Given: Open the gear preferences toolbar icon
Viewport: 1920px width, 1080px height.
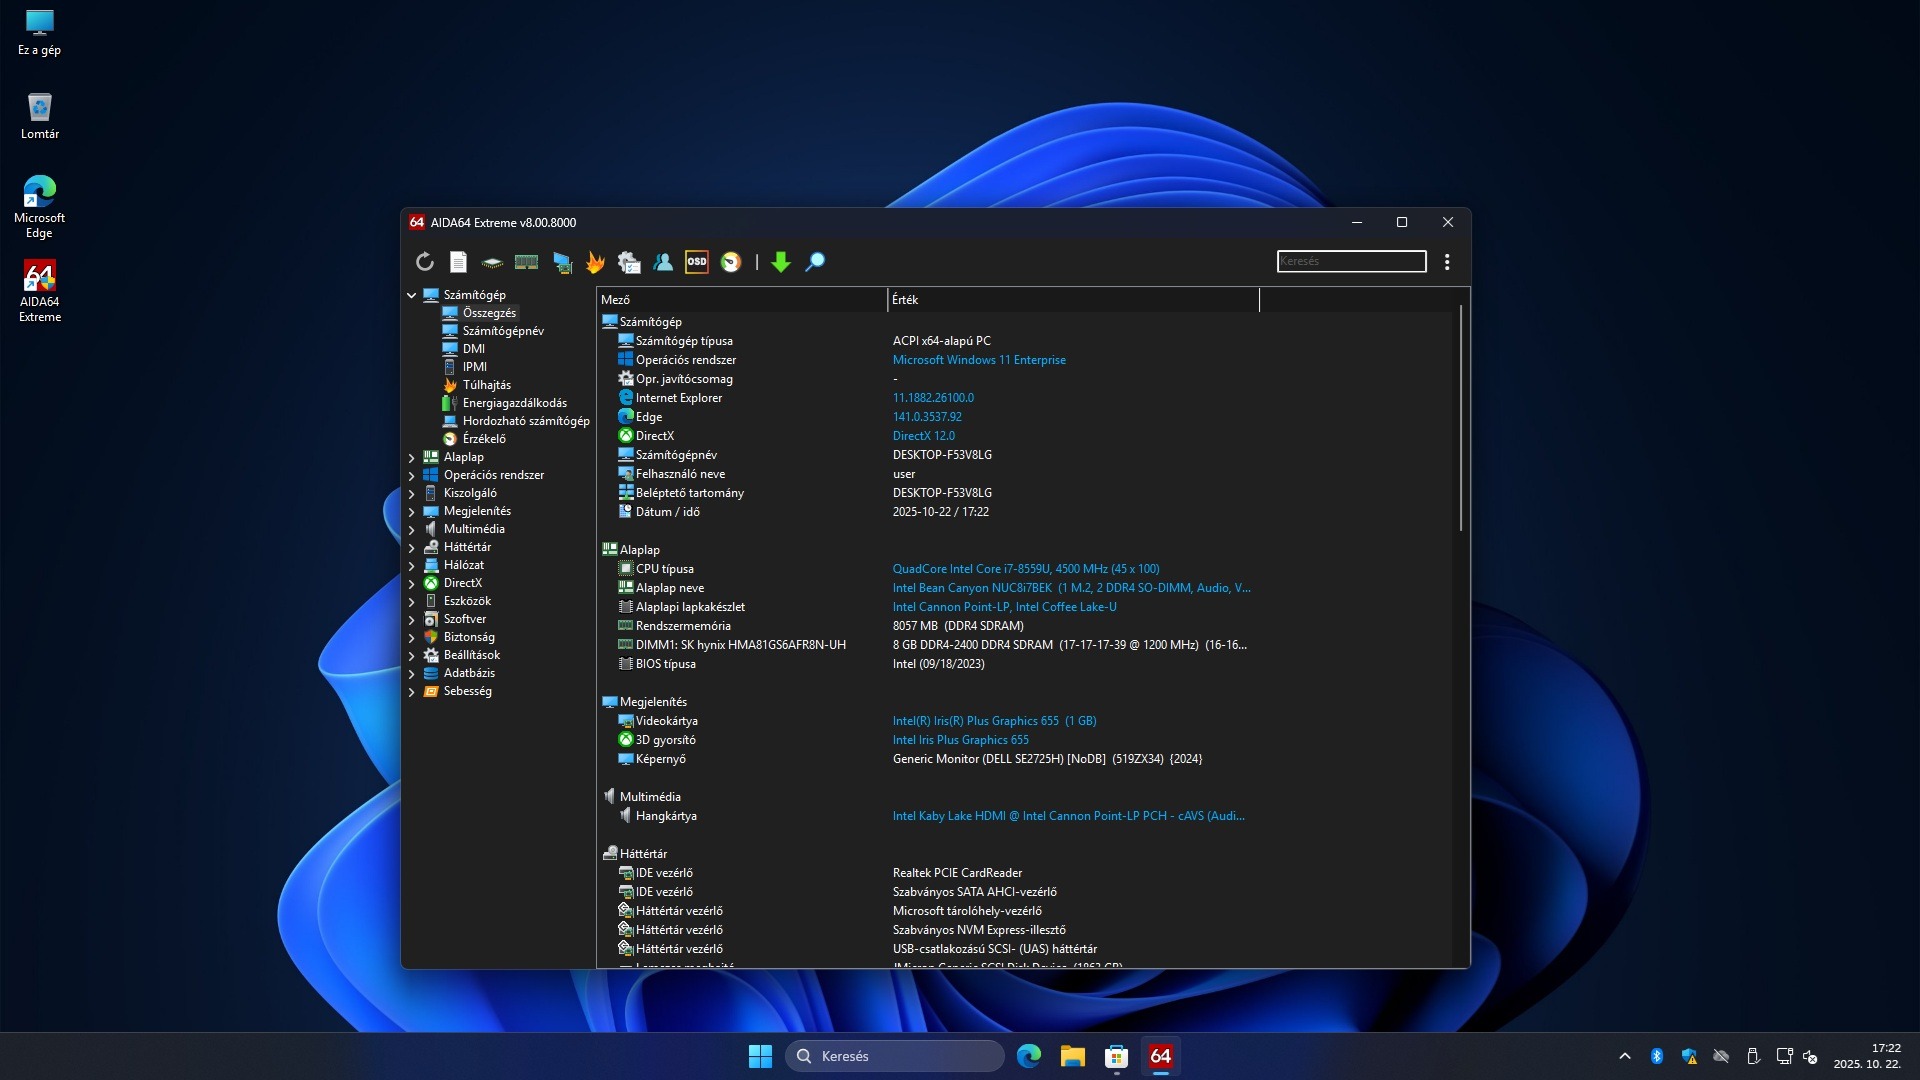Looking at the screenshot, I should tap(629, 262).
